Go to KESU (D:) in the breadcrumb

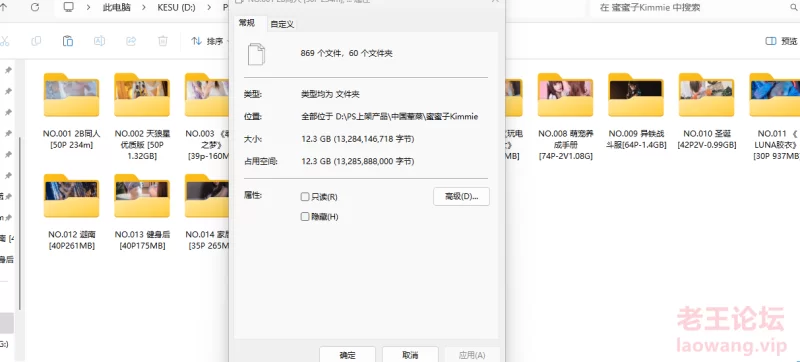click(177, 8)
